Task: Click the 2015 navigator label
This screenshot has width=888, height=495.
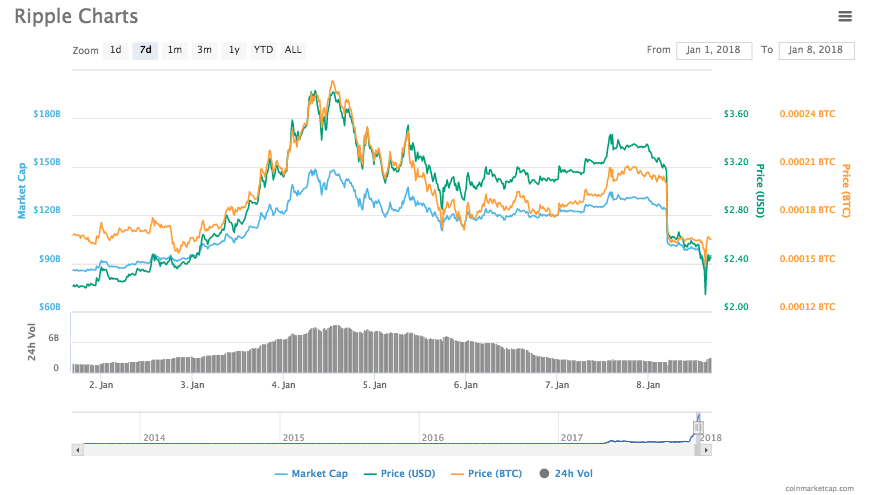Action: click(x=293, y=438)
